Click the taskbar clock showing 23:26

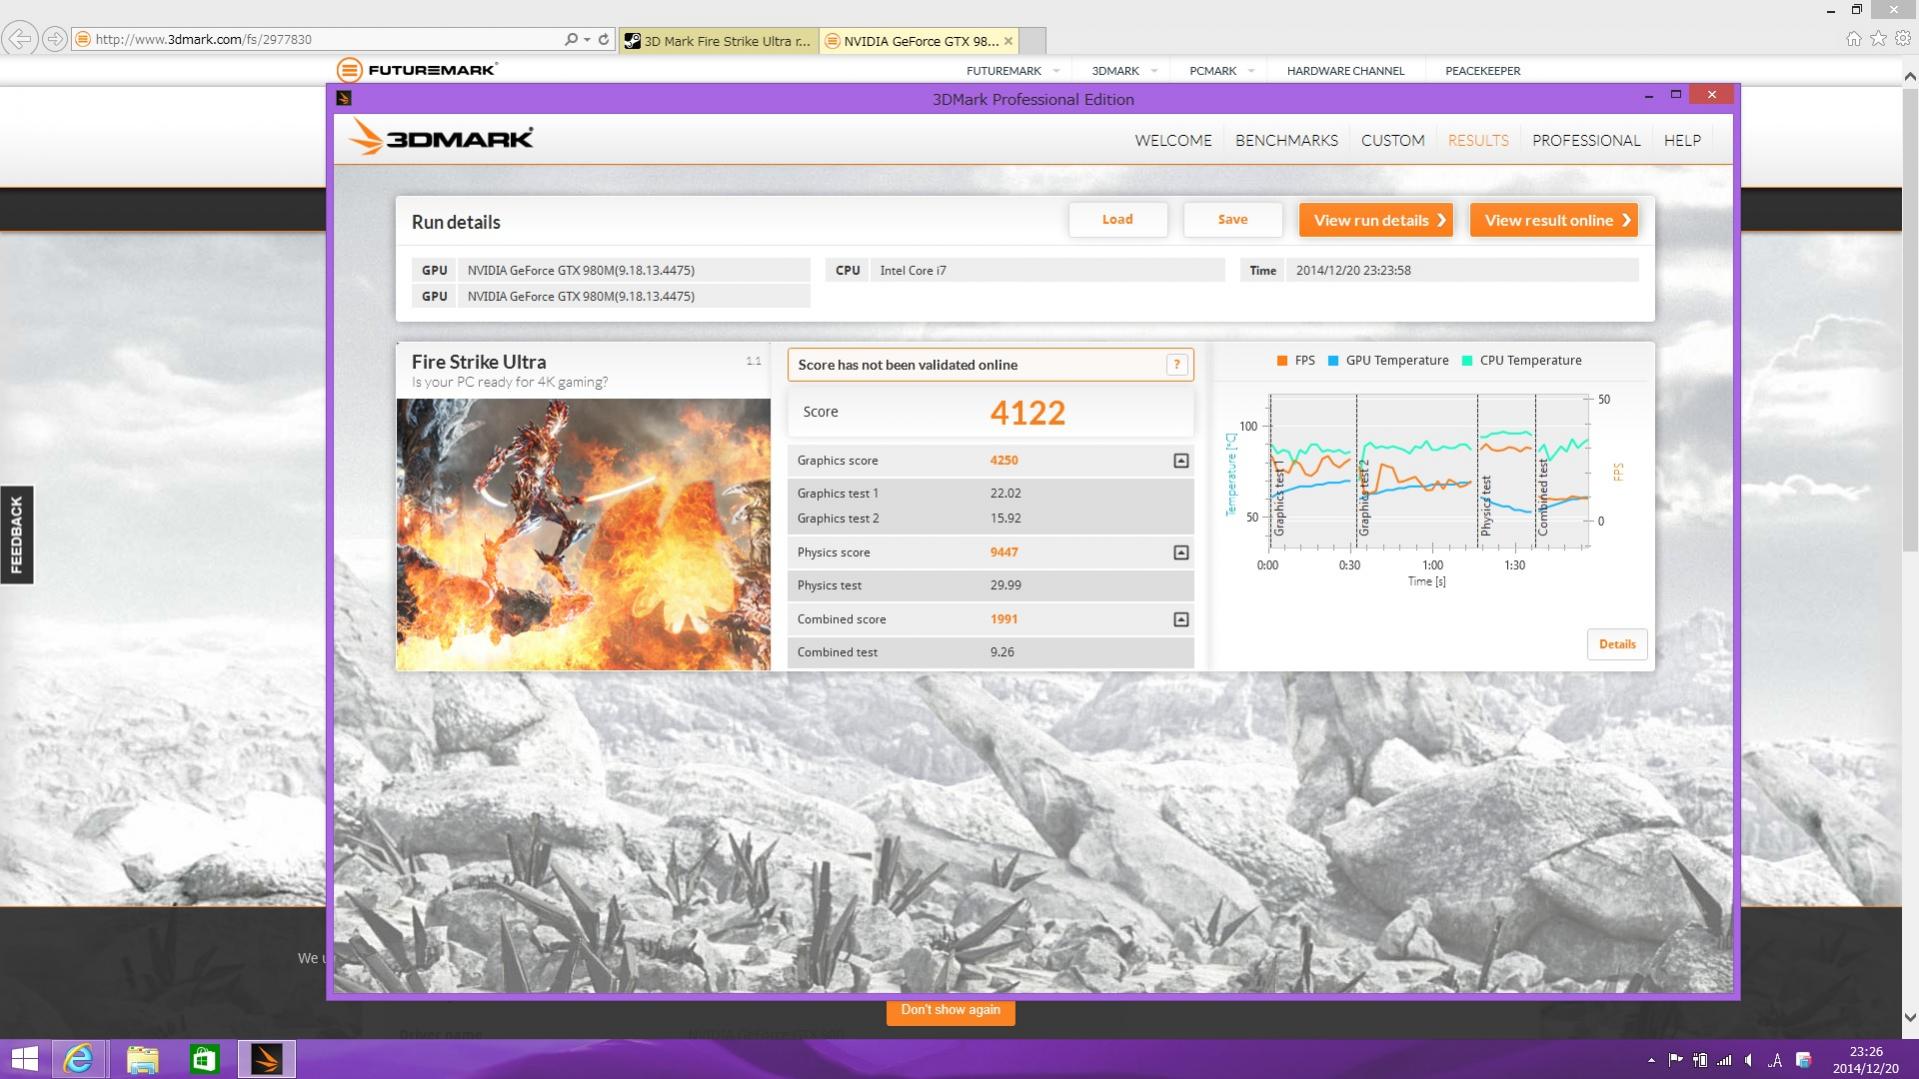1866,1060
